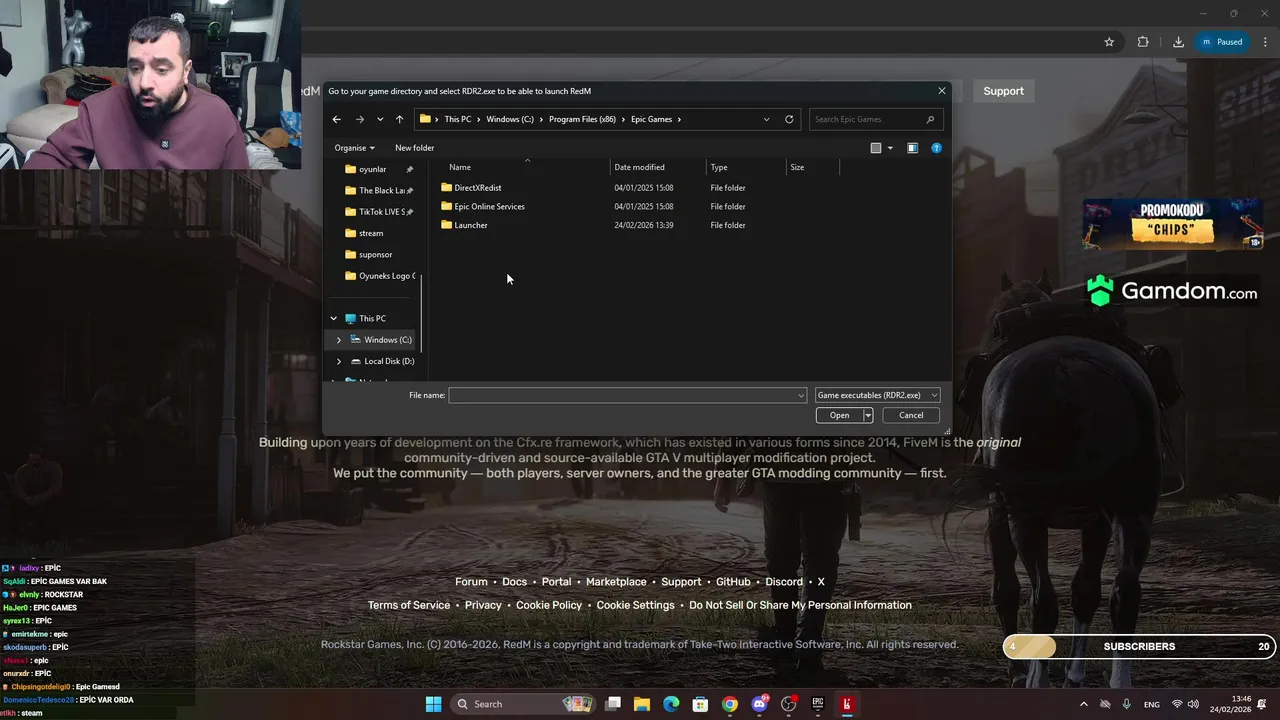Viewport: 1280px width, 720px height.
Task: Sort by Type column header
Action: coord(719,167)
